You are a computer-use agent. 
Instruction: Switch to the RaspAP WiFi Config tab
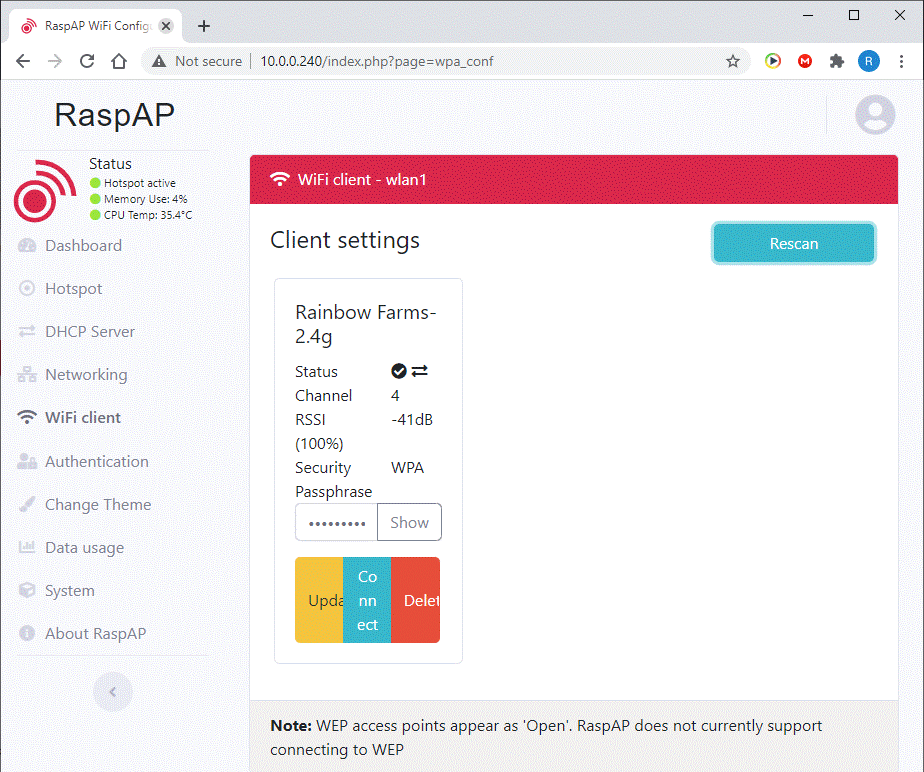(x=90, y=25)
